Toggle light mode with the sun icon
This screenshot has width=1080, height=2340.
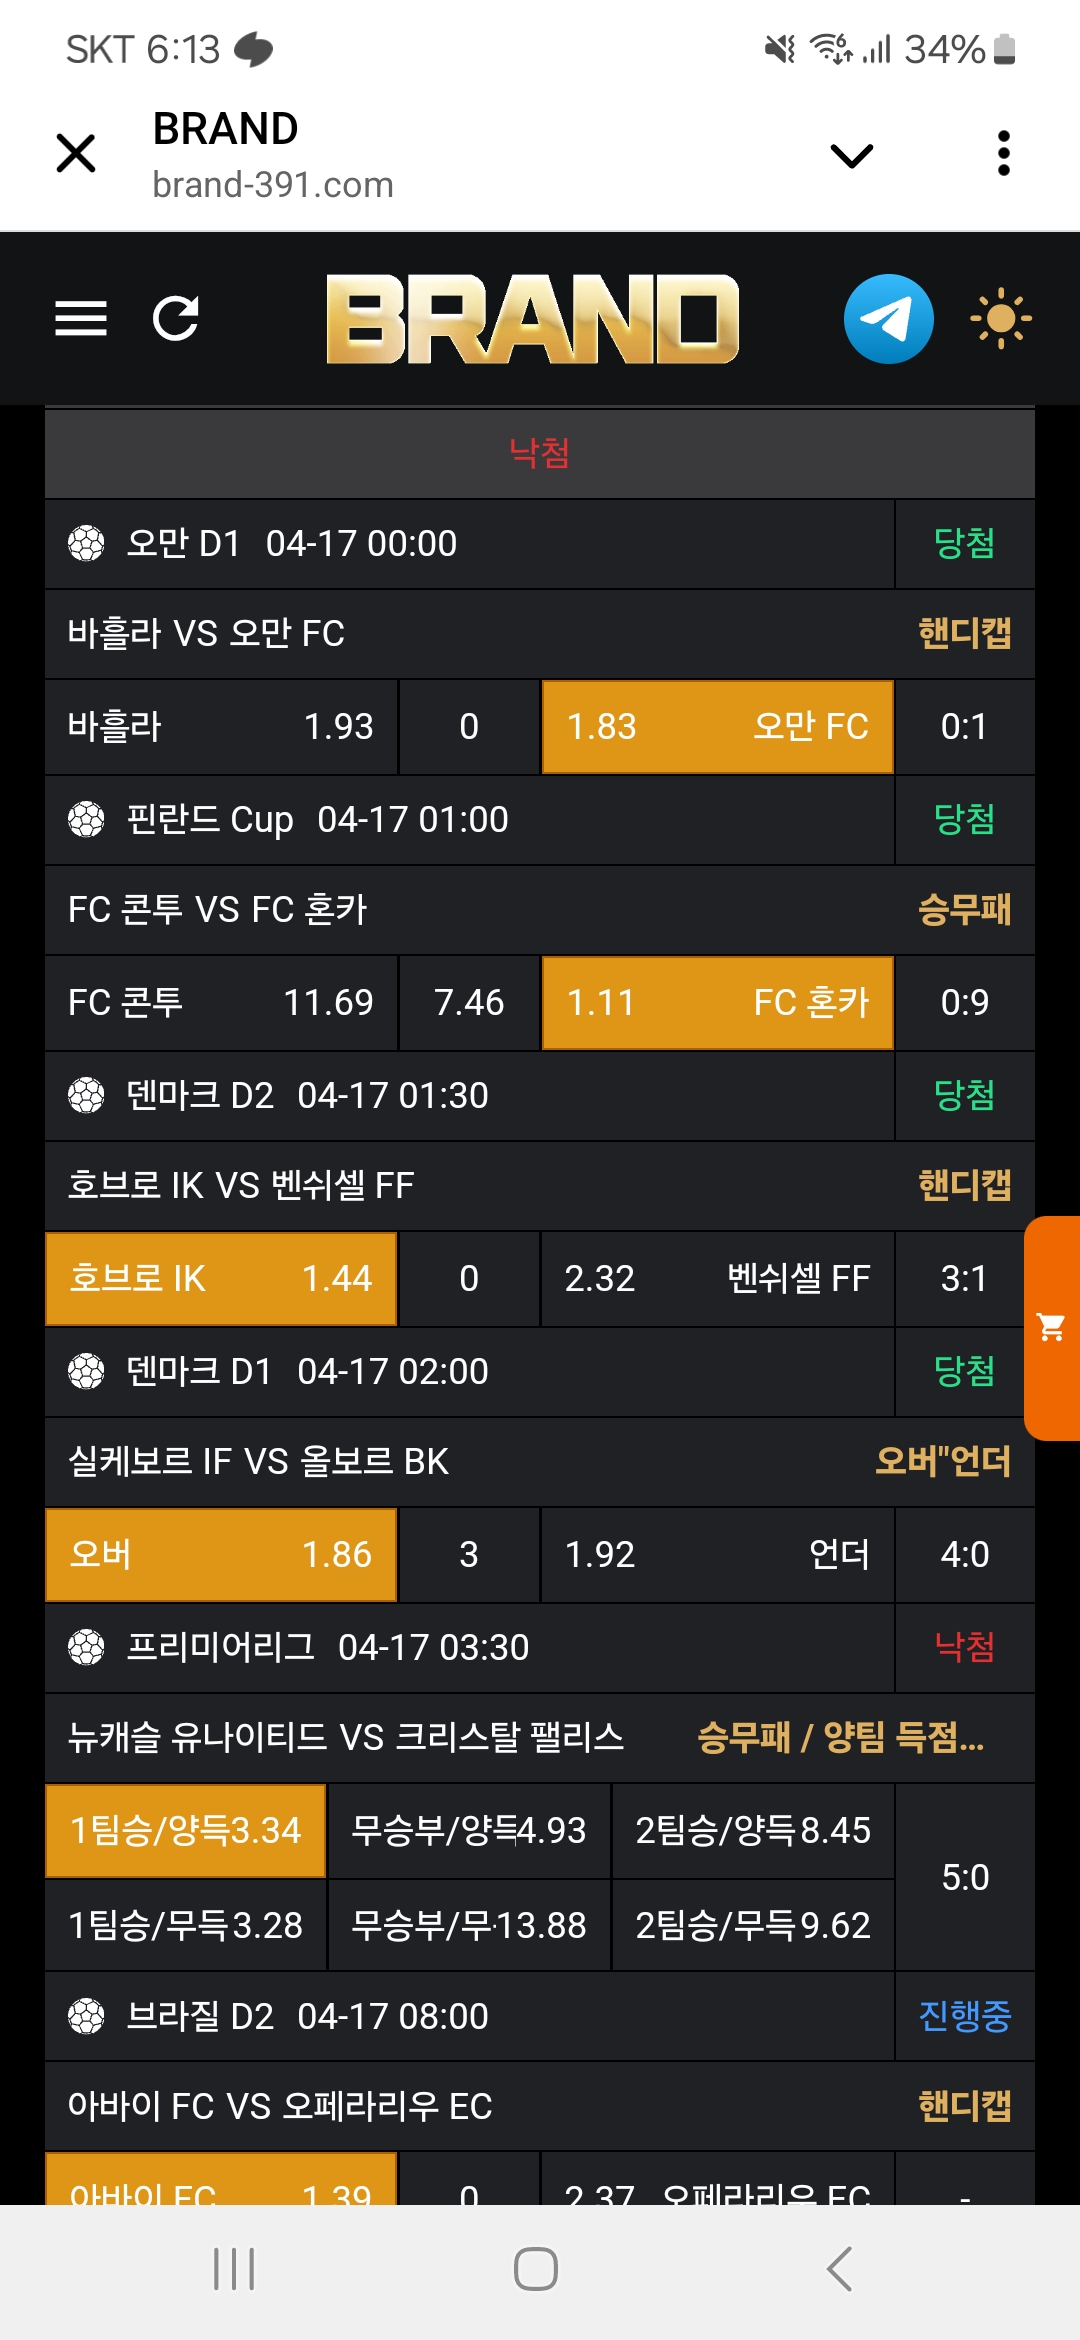(x=1000, y=319)
